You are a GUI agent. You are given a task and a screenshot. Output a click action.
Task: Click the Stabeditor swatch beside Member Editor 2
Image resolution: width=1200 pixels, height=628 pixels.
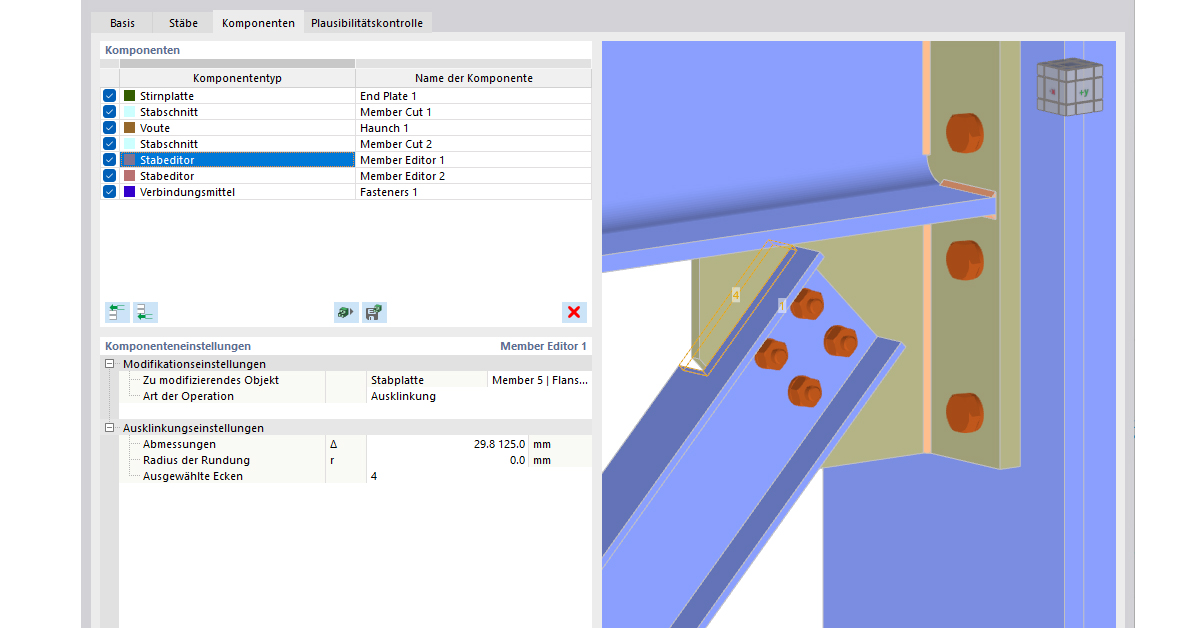click(x=129, y=176)
